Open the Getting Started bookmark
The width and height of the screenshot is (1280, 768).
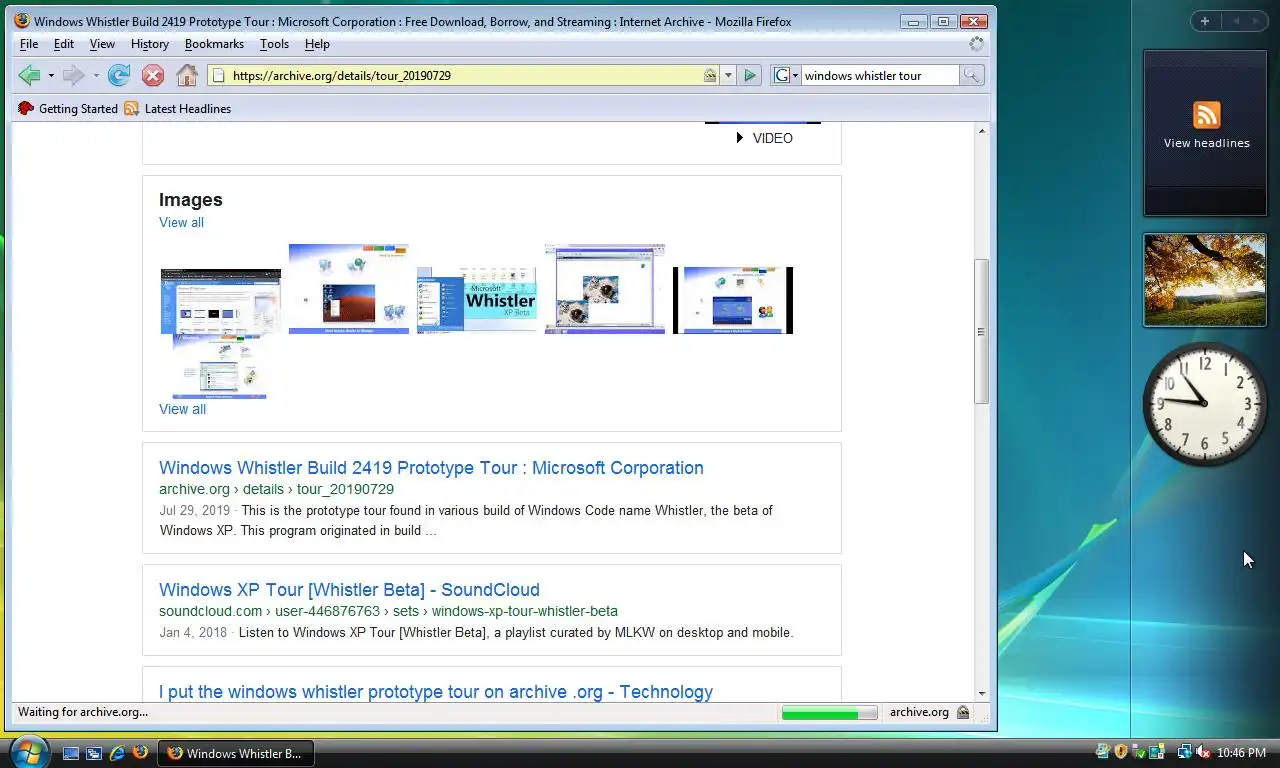coord(68,109)
